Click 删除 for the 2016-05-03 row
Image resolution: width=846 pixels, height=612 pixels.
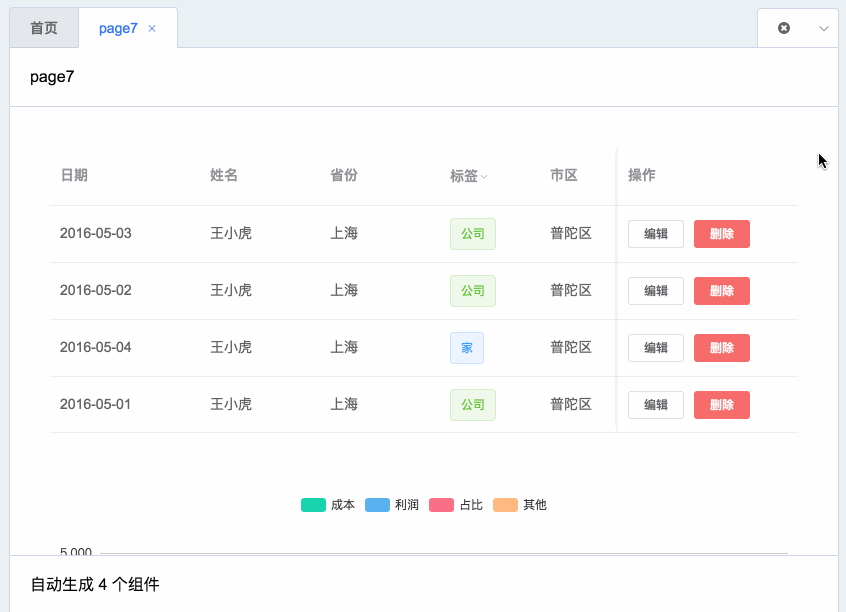pos(721,234)
